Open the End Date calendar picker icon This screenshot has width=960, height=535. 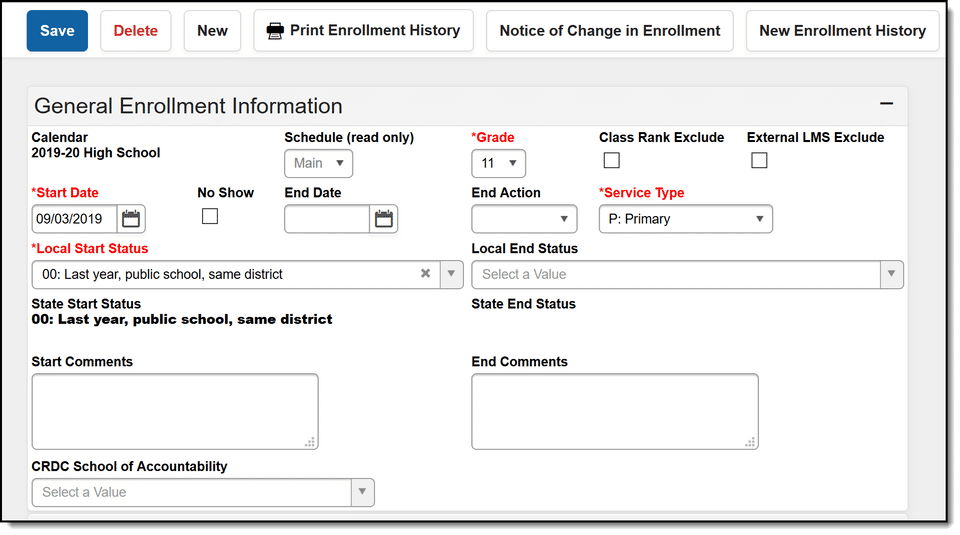click(384, 219)
